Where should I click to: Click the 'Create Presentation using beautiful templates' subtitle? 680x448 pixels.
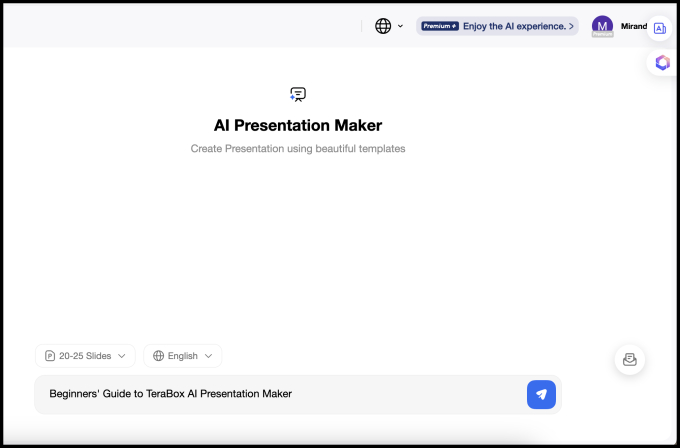coord(298,149)
